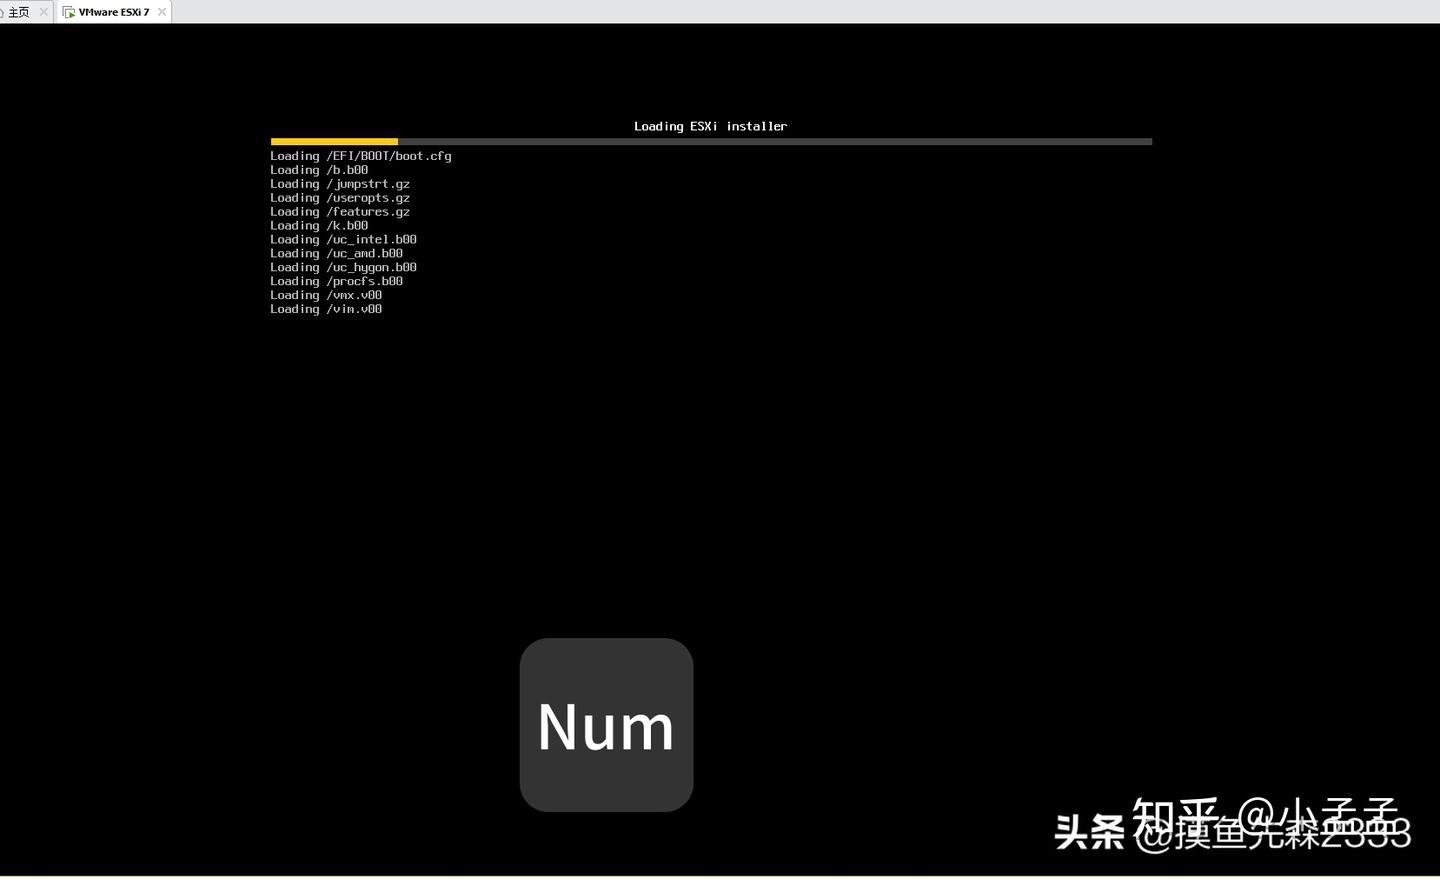This screenshot has width=1440, height=879.
Task: Click the home icon on 主页 tab
Action: click(x=3, y=12)
